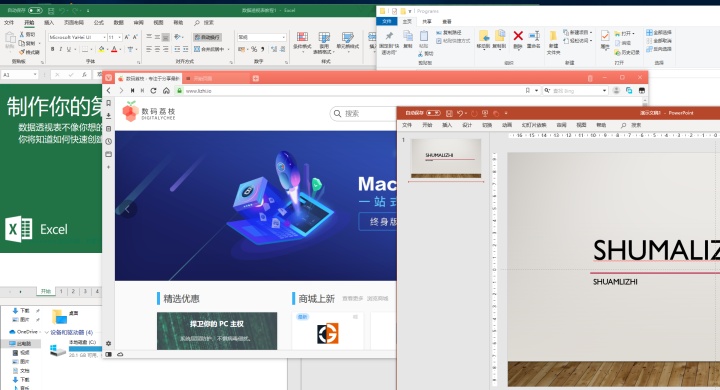Open the font color arrow in Excel
720x390 pixels.
tap(120, 50)
